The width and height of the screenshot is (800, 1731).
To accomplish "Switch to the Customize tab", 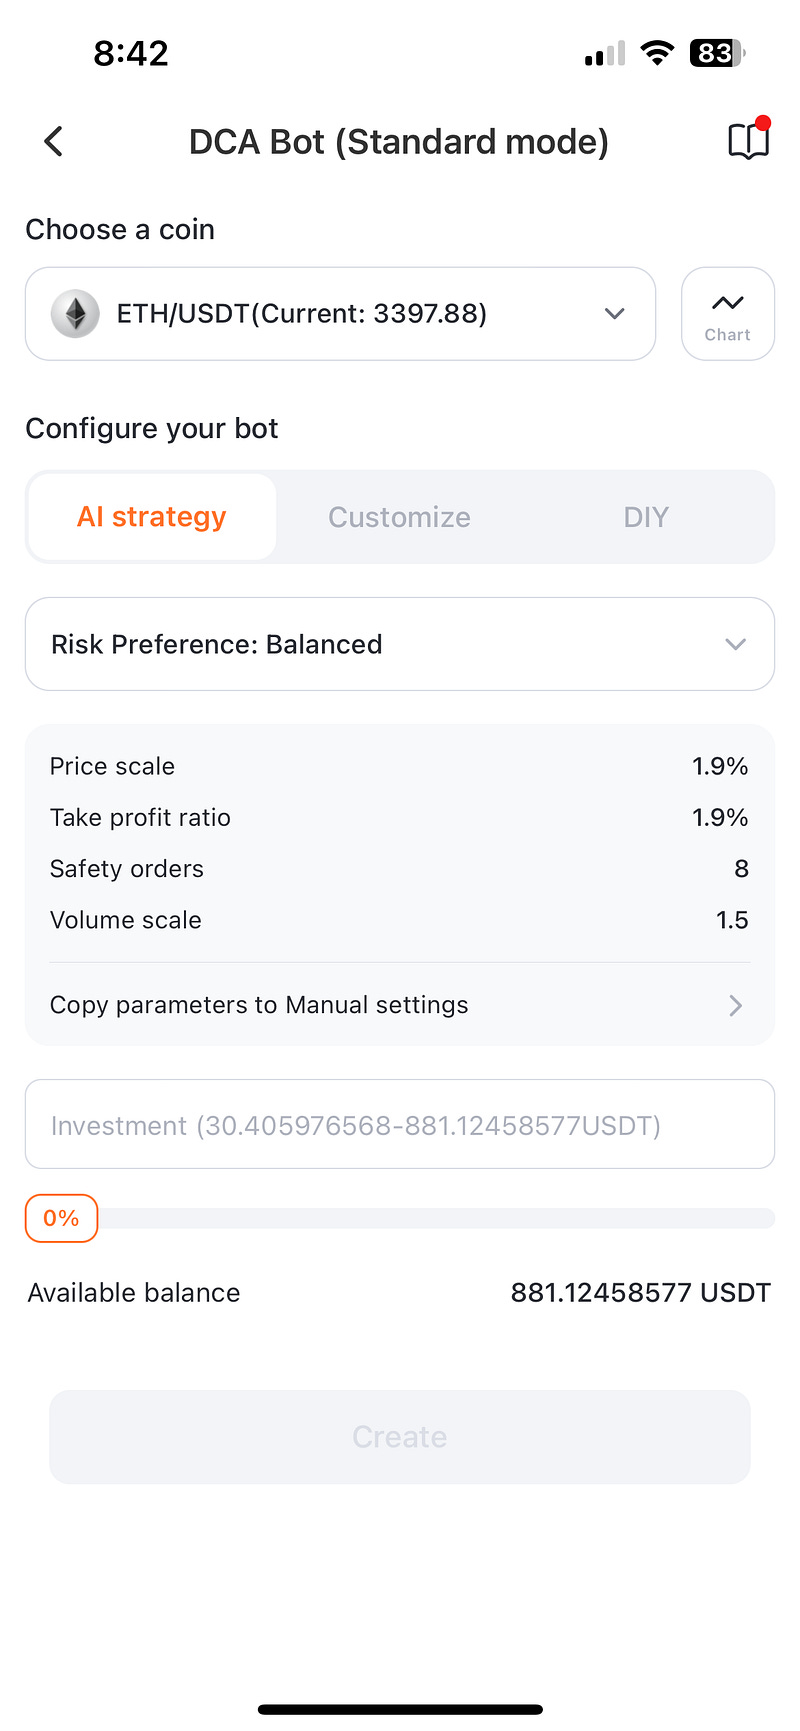I will [x=399, y=517].
